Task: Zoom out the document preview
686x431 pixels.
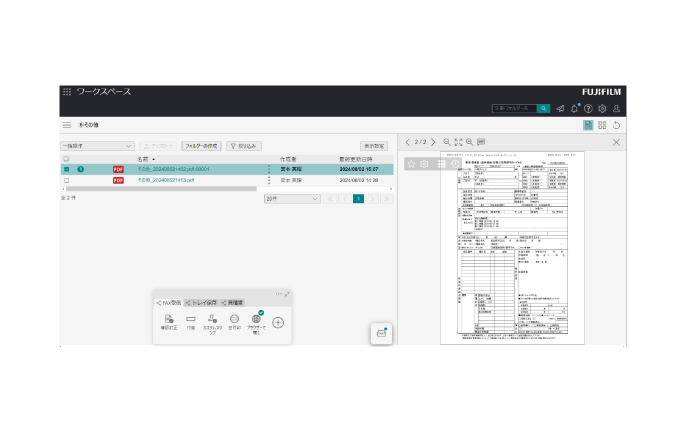Action: coord(447,142)
